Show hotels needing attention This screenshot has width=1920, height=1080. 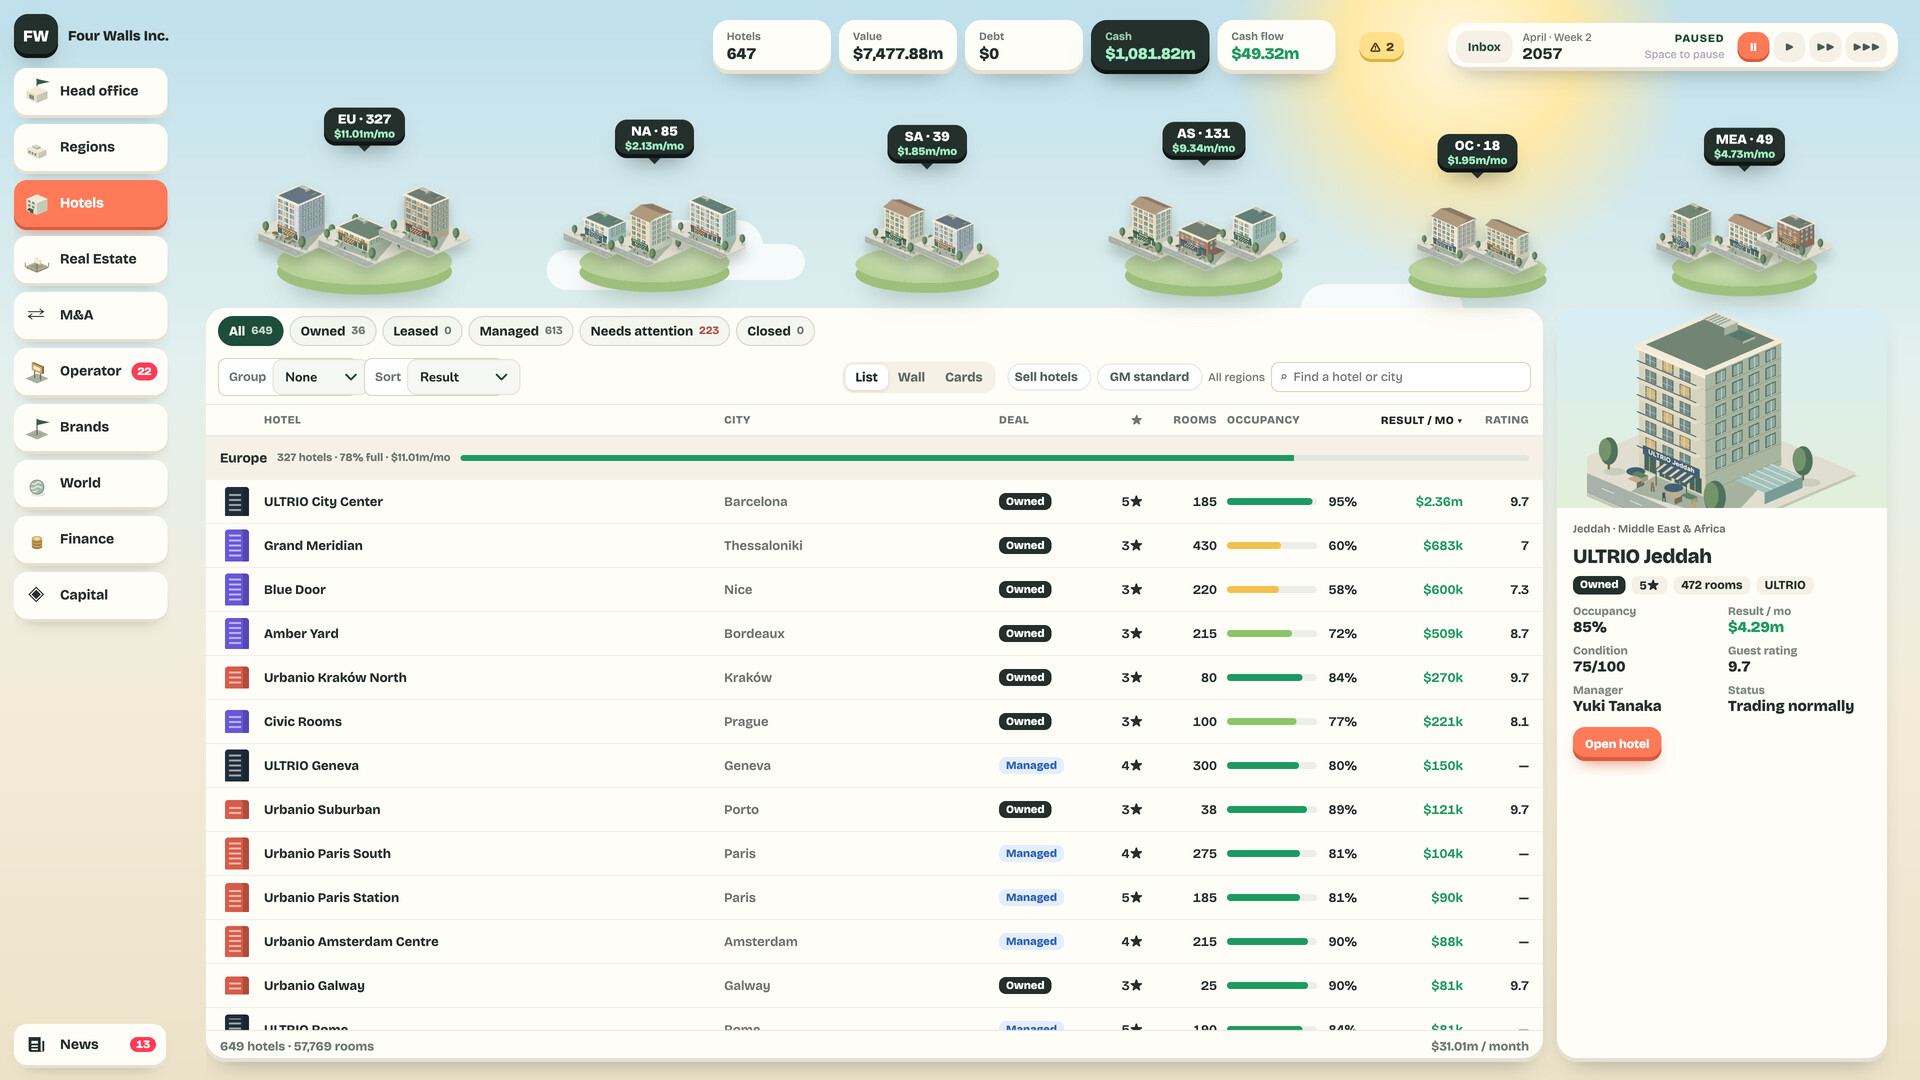[654, 331]
